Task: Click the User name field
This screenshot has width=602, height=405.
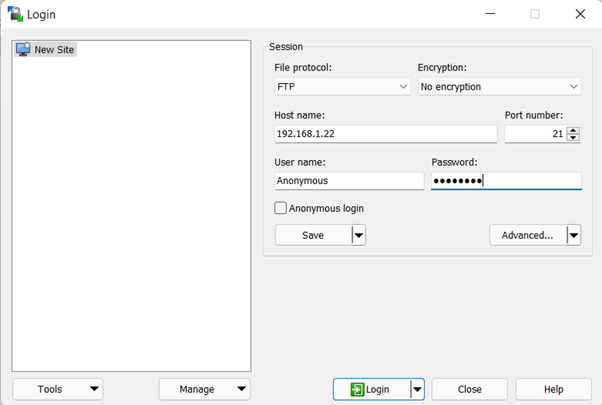Action: click(x=349, y=181)
